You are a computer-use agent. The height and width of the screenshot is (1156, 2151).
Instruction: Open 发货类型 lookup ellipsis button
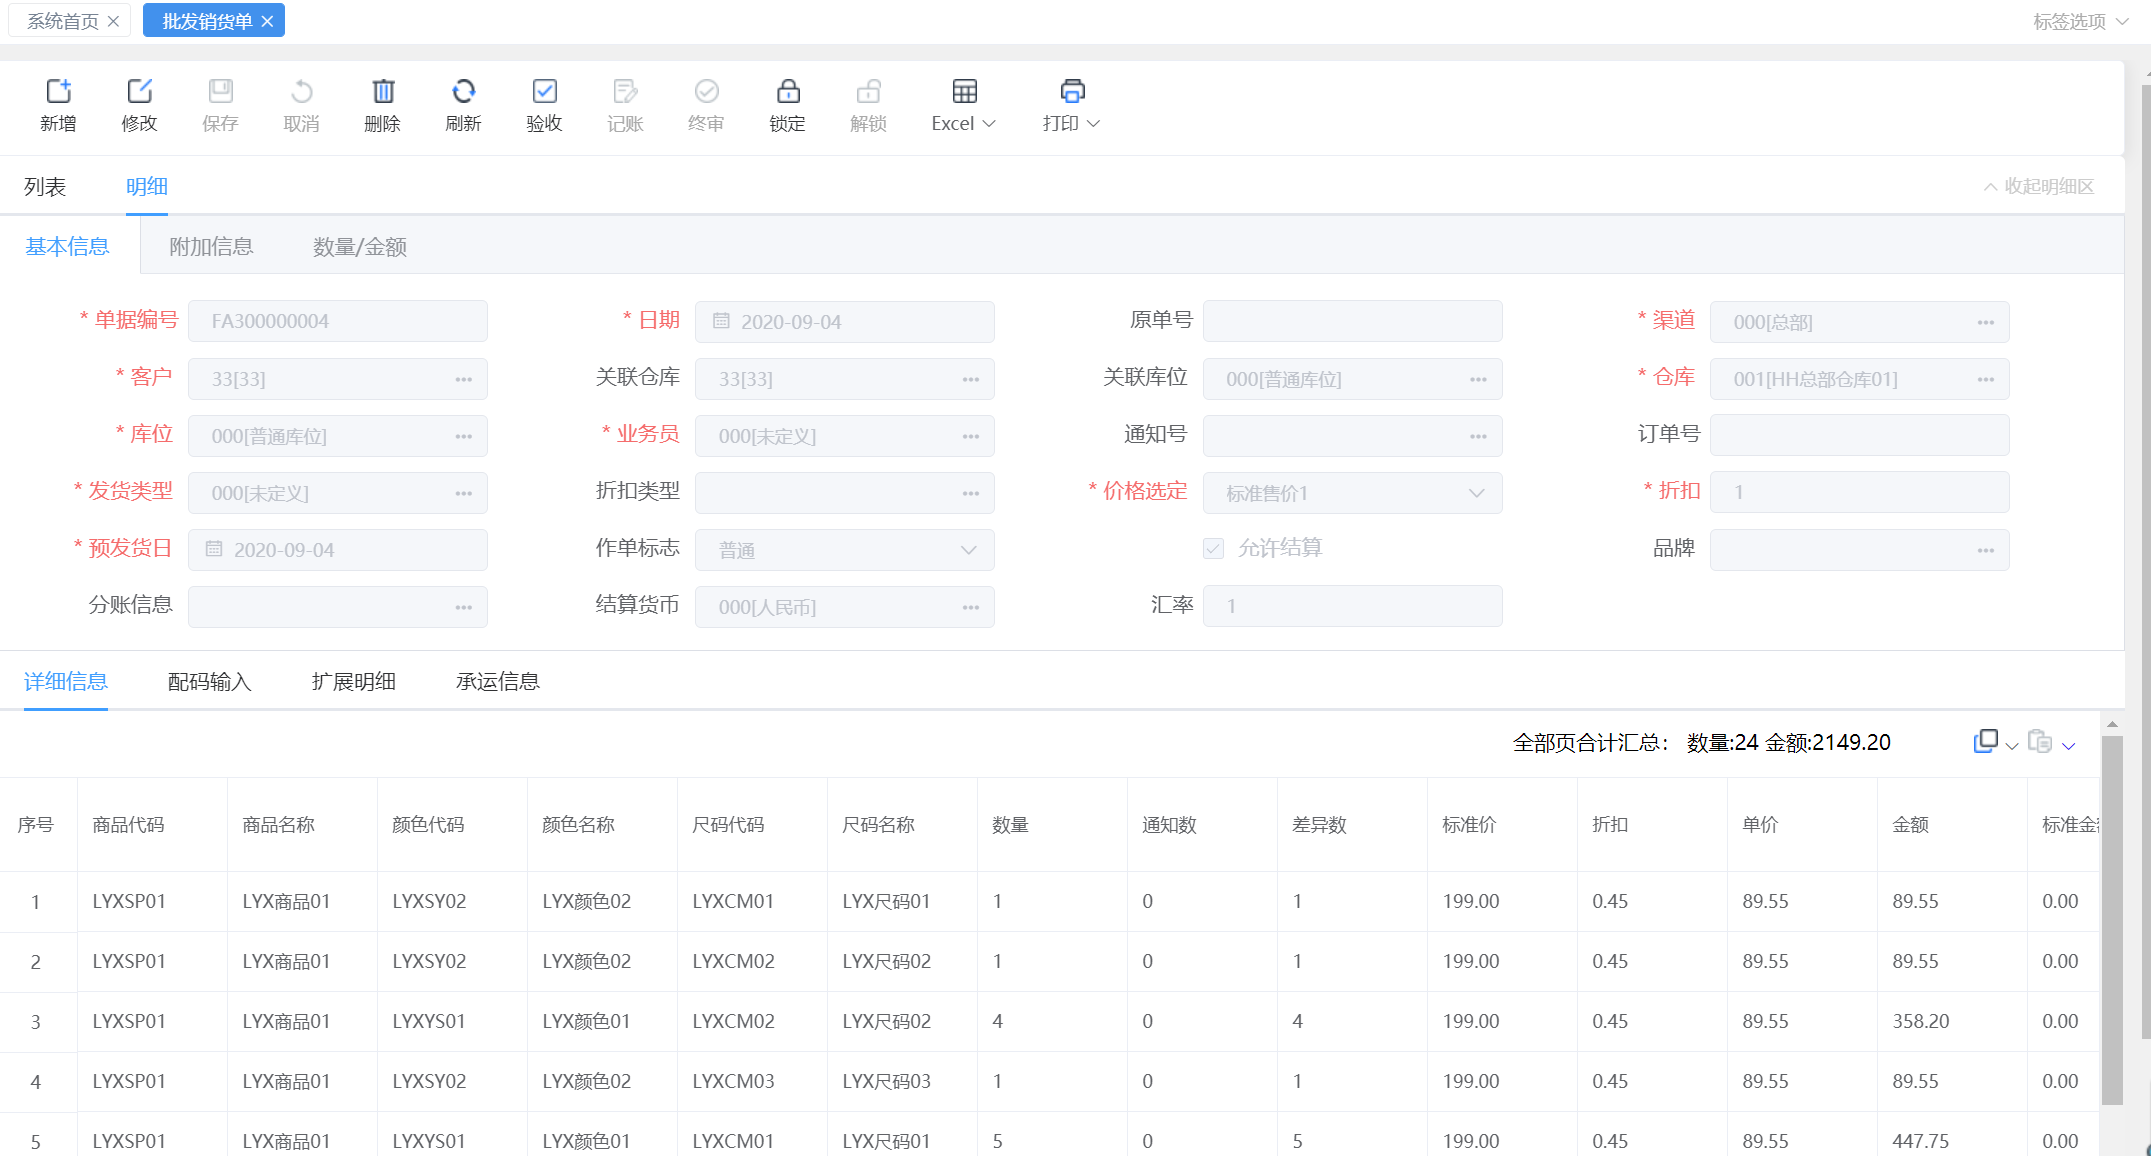tap(464, 493)
